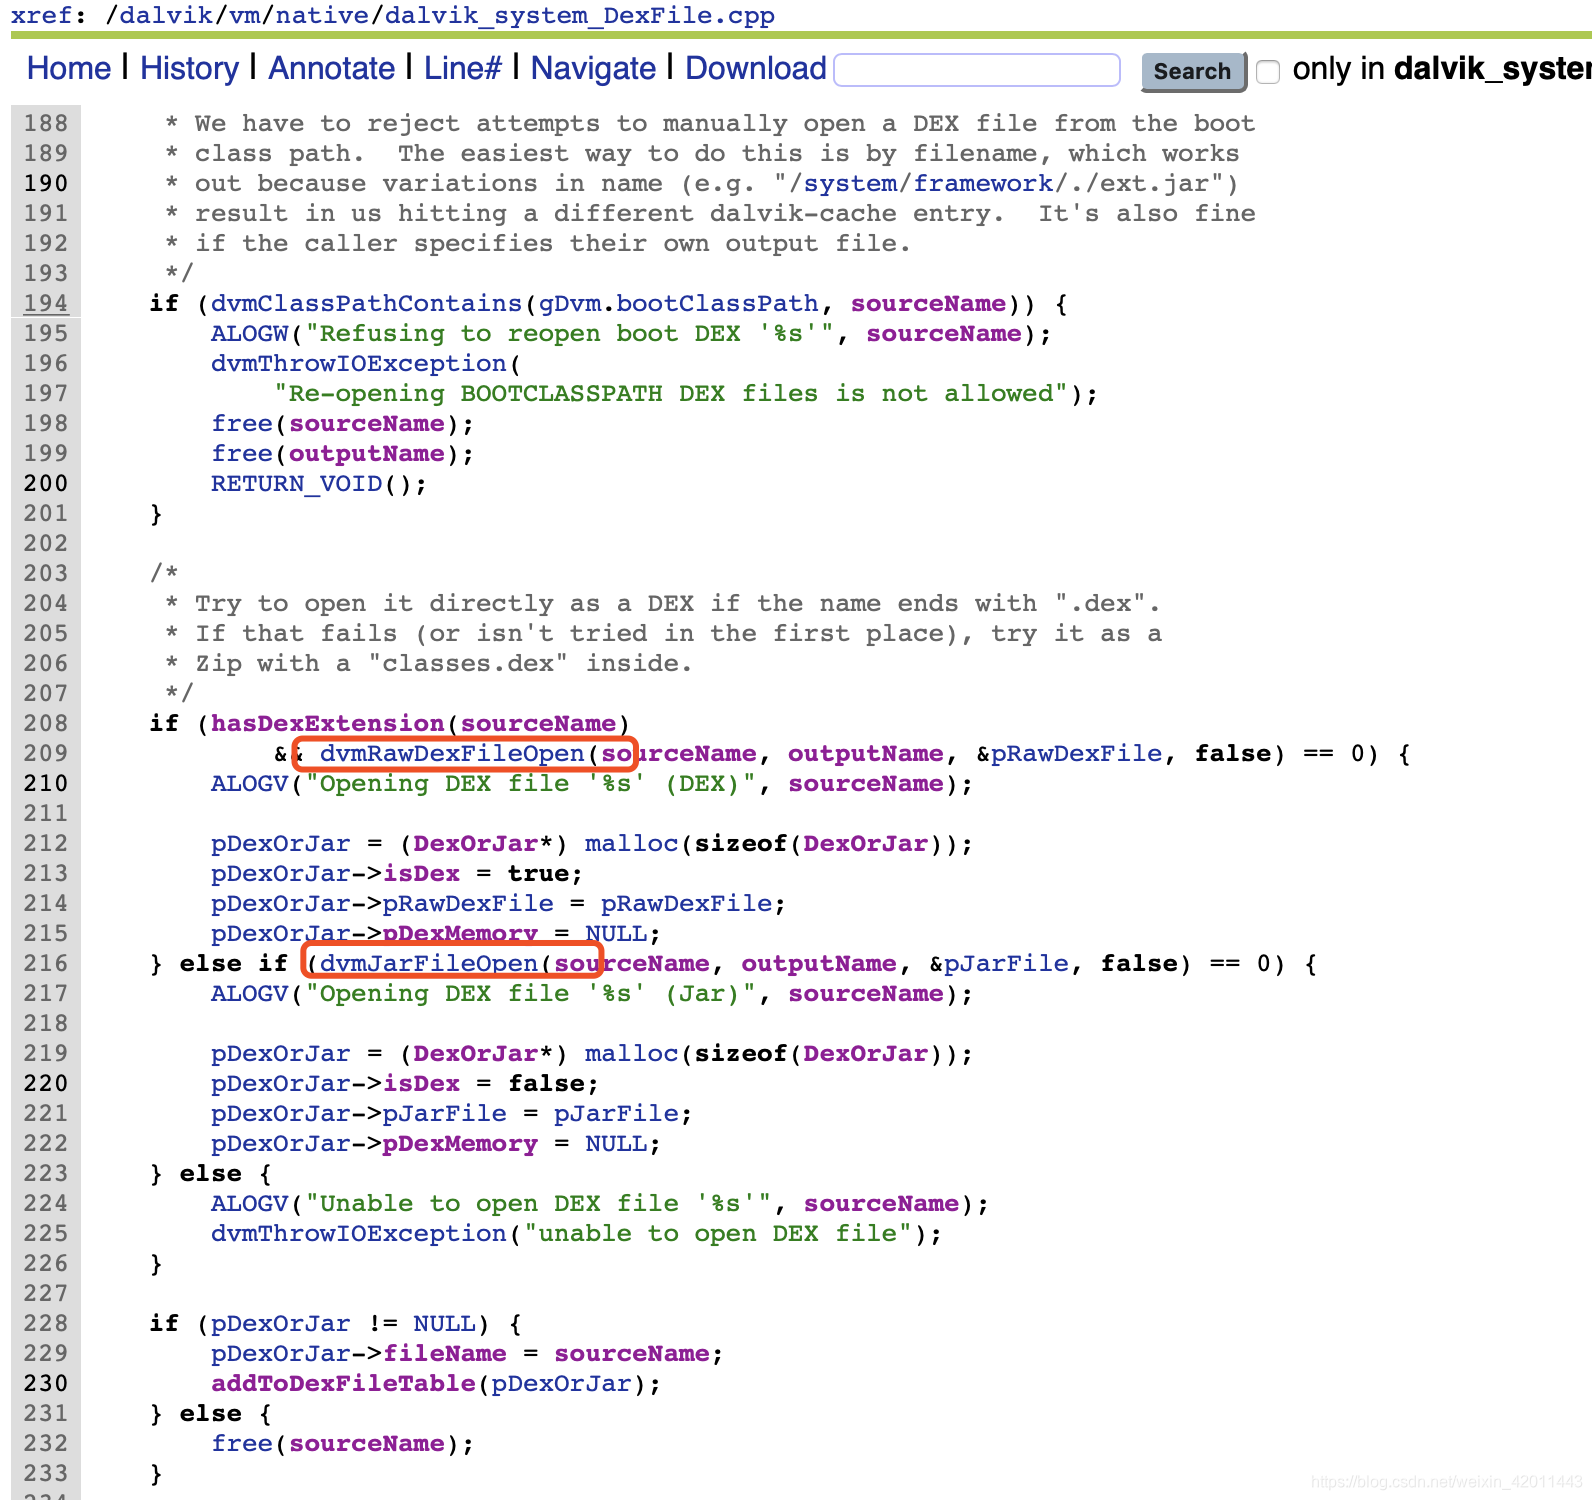Jump to line number 230
Screen dimensions: 1592x1500
46,1383
